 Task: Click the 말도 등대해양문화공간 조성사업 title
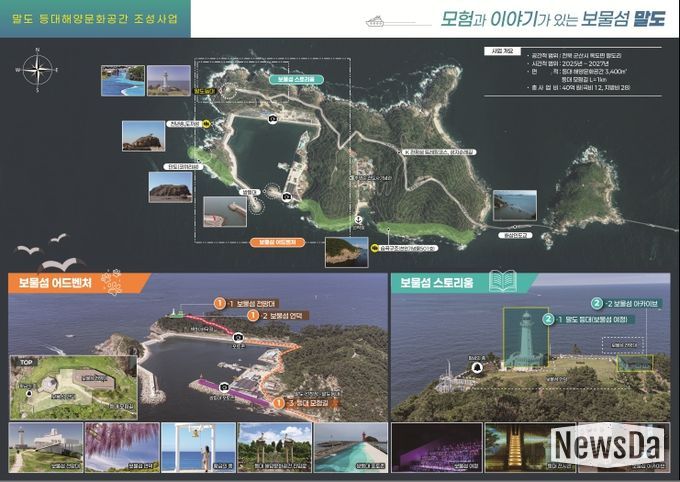point(95,19)
